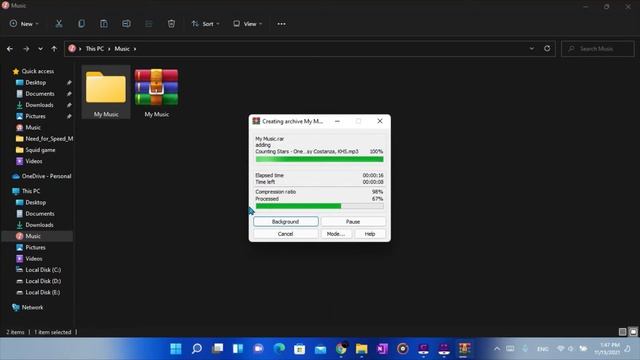
Task: Open the See more ellipsis menu
Action: coord(282,24)
